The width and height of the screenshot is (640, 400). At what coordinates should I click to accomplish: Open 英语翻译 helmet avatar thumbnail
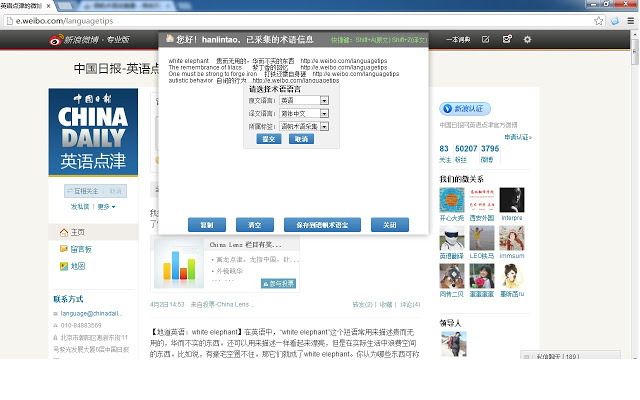pos(452,238)
